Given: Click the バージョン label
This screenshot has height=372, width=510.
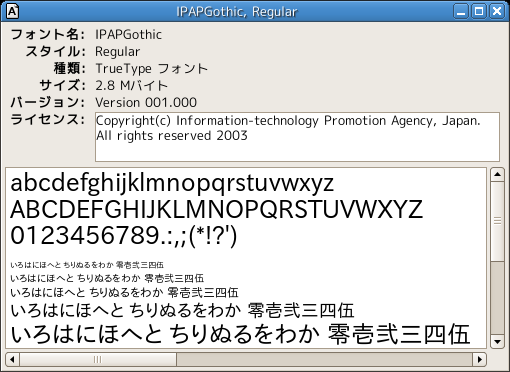Looking at the screenshot, I should tap(48, 103).
